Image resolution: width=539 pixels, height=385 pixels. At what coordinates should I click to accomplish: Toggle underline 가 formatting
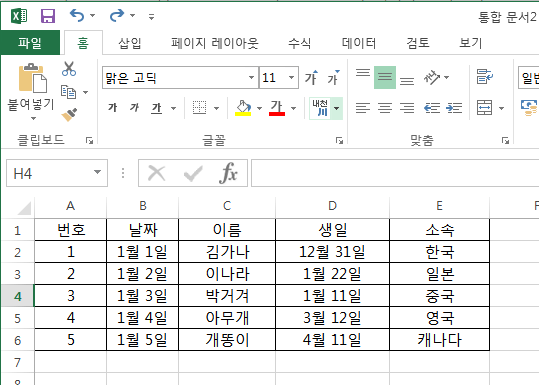tap(156, 108)
